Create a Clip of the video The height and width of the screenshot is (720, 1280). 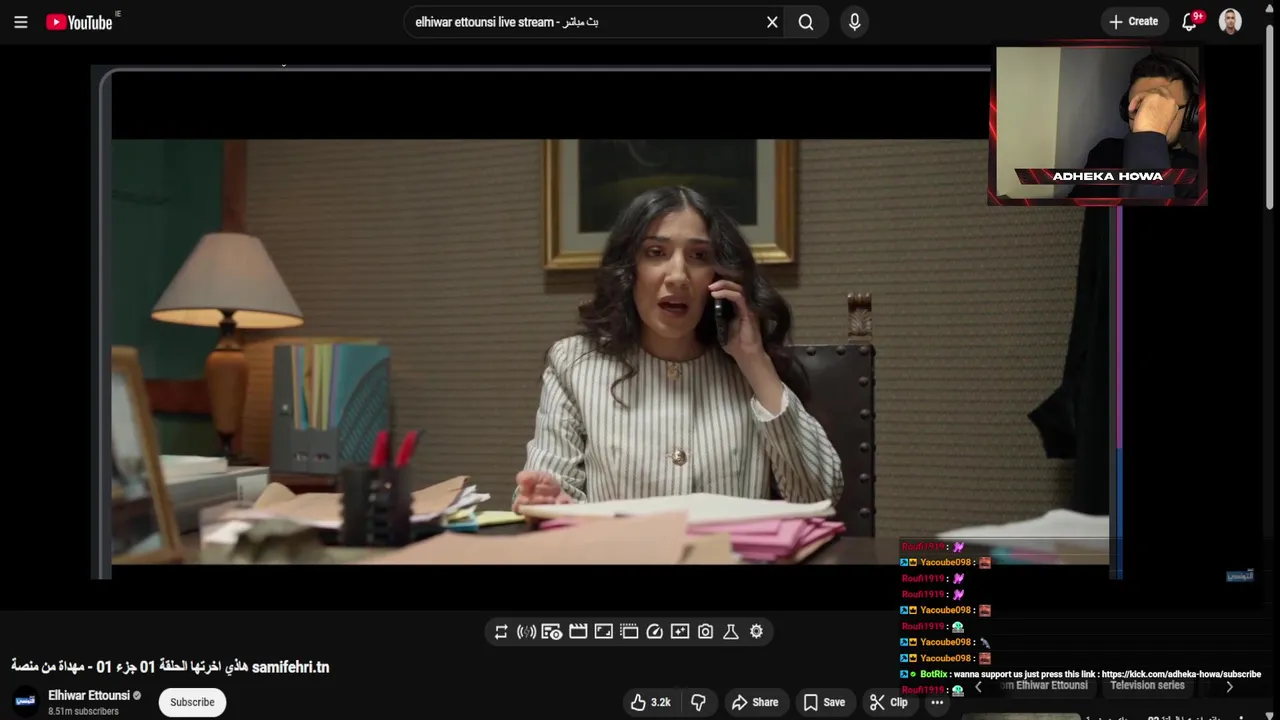[888, 702]
